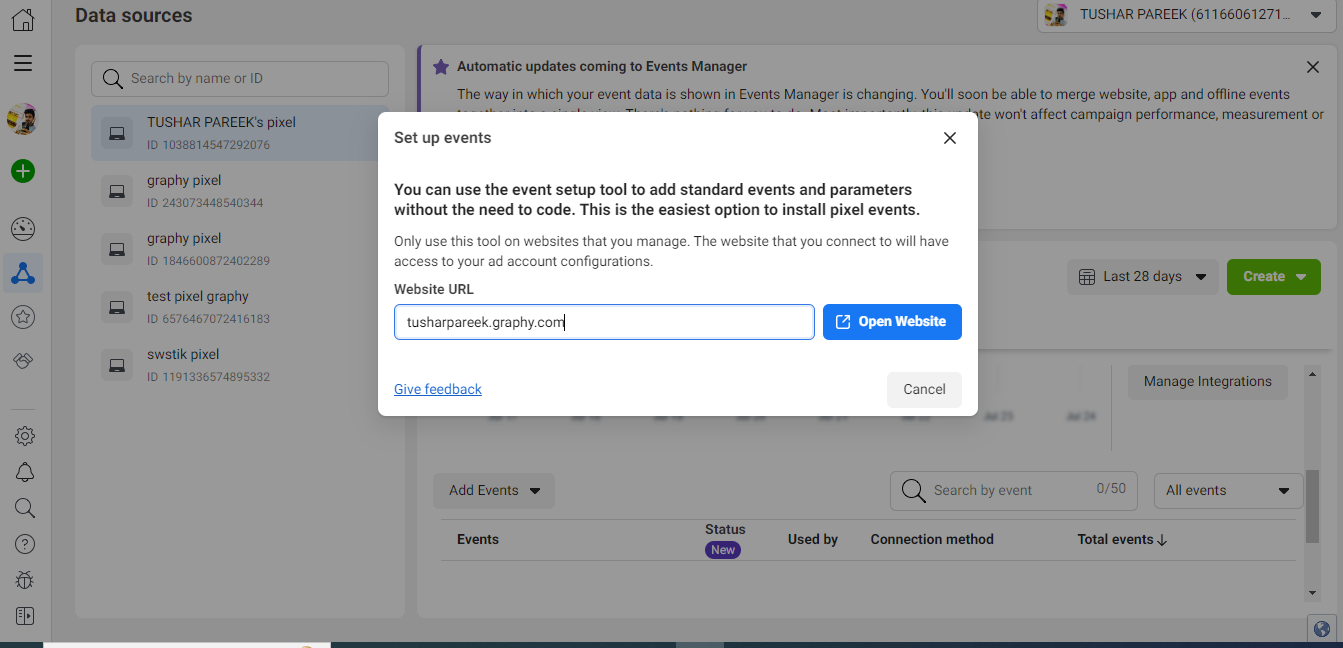The image size is (1343, 648).
Task: Click the star Custom conversions icon
Action: [x=23, y=317]
